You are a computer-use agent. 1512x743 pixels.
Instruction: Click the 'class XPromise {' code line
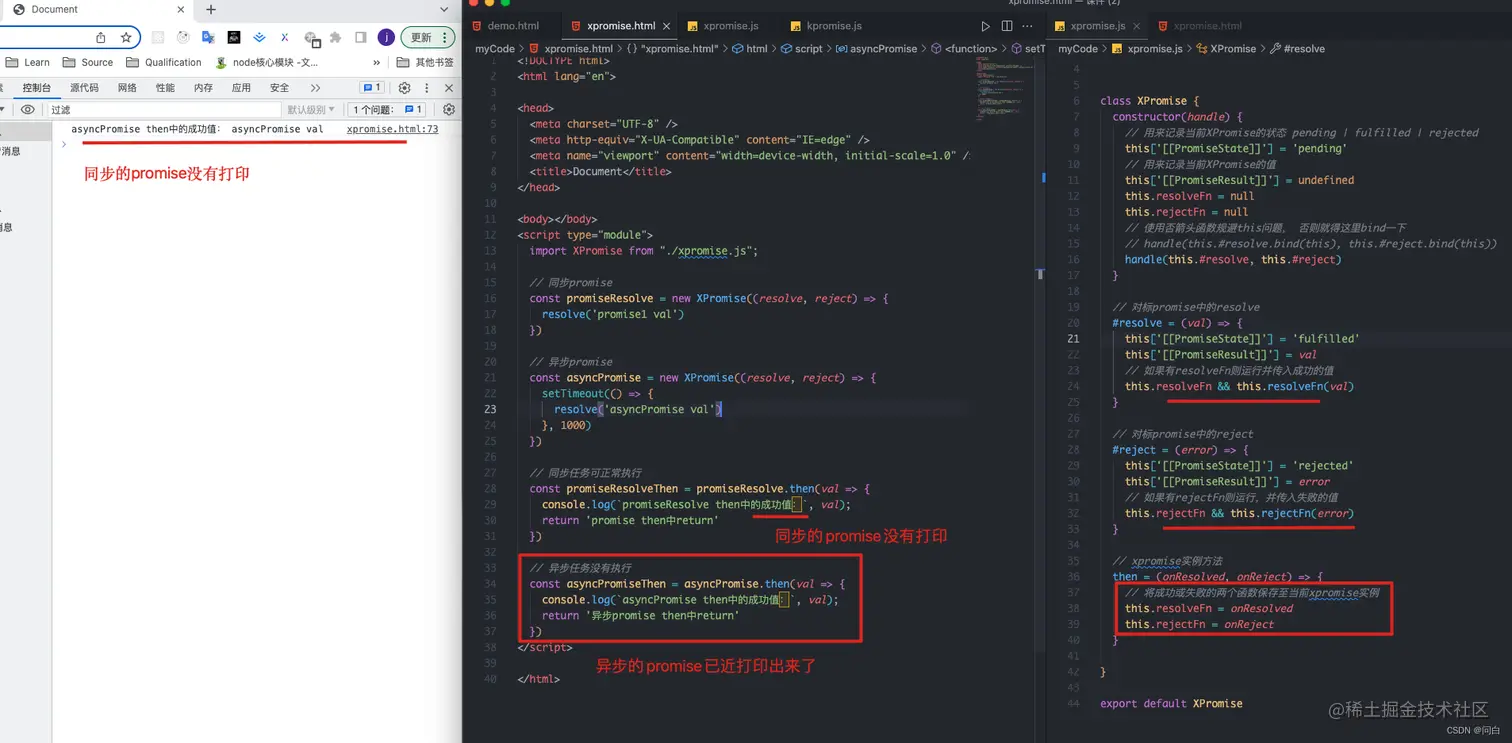tap(1149, 101)
